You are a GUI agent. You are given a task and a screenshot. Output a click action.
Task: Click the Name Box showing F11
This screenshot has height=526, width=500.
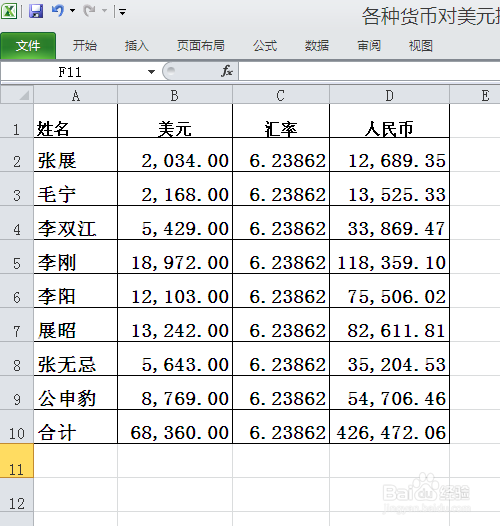point(70,72)
